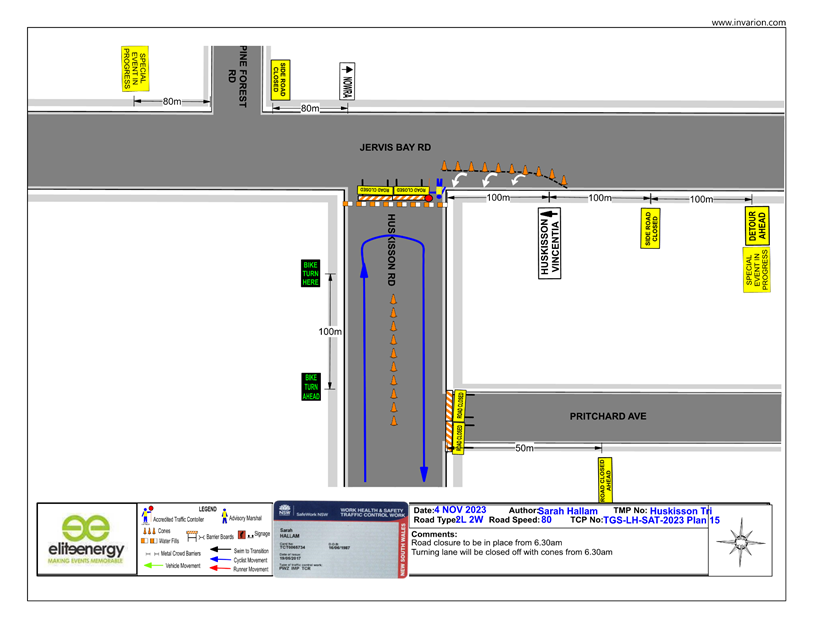
Task: Click the 4 NOV 2023 date field
Action: tap(460, 510)
